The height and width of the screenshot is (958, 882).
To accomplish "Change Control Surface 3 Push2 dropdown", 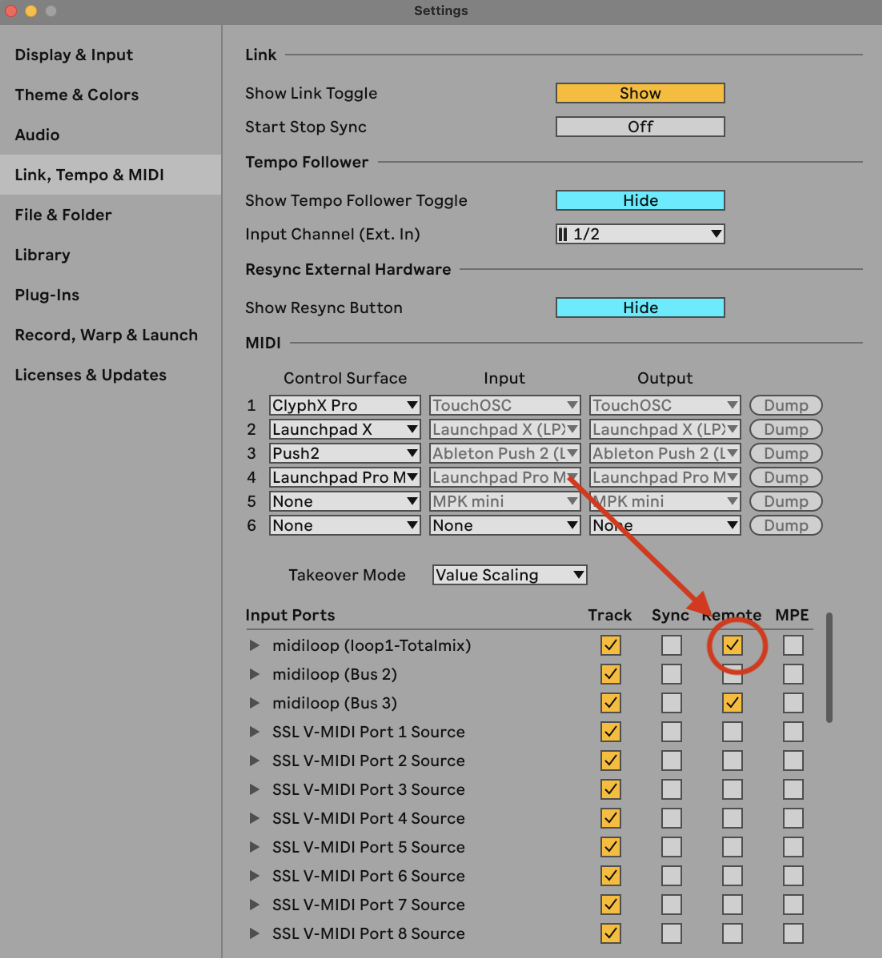I will pyautogui.click(x=345, y=453).
